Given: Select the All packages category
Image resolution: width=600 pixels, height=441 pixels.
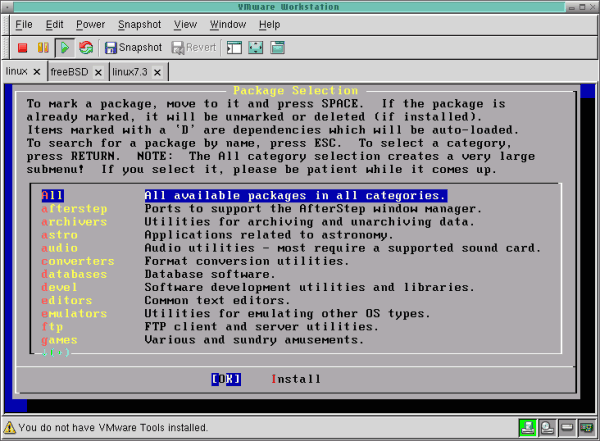Looking at the screenshot, I should point(52,196).
